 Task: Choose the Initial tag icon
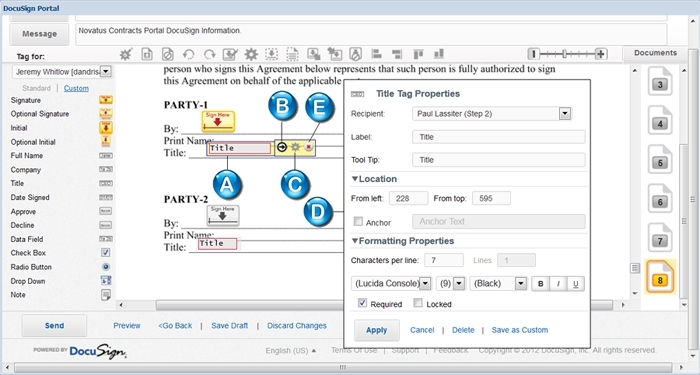tap(106, 128)
